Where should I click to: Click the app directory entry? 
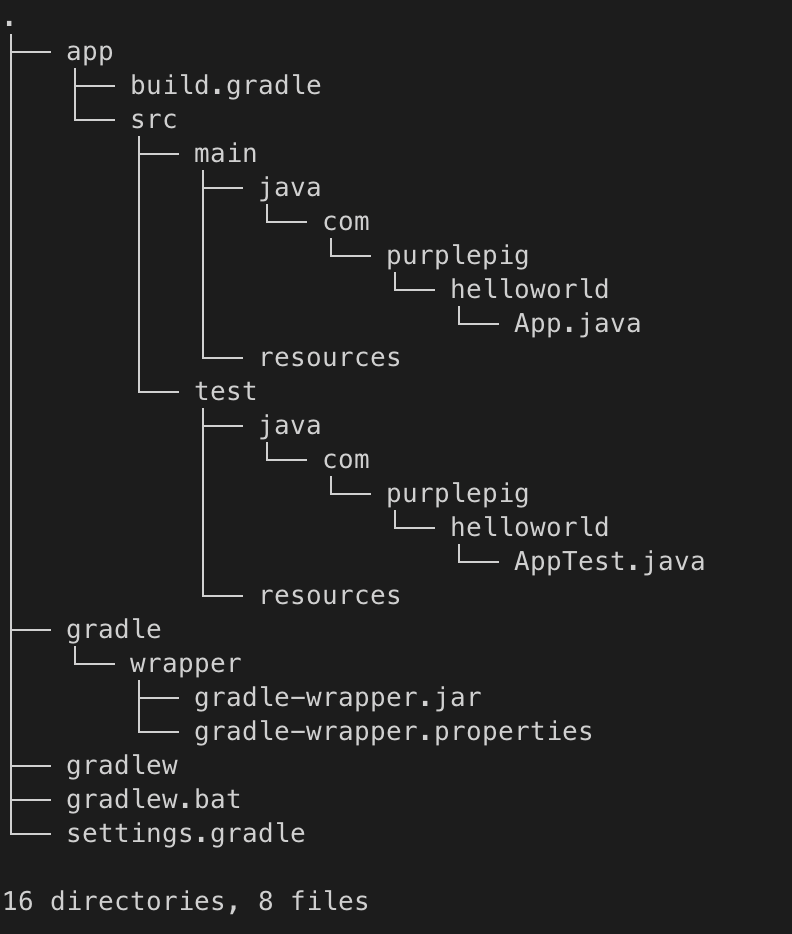point(89,52)
